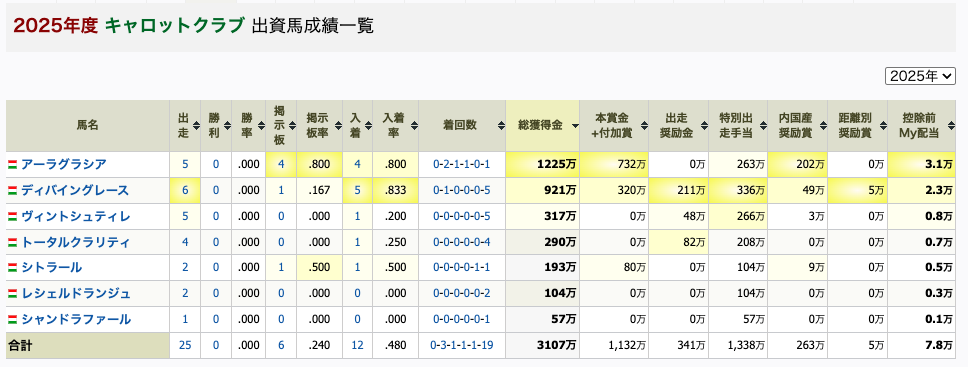The width and height of the screenshot is (968, 367).
Task: Select the 193万 total earnings cell
Action: click(x=543, y=268)
